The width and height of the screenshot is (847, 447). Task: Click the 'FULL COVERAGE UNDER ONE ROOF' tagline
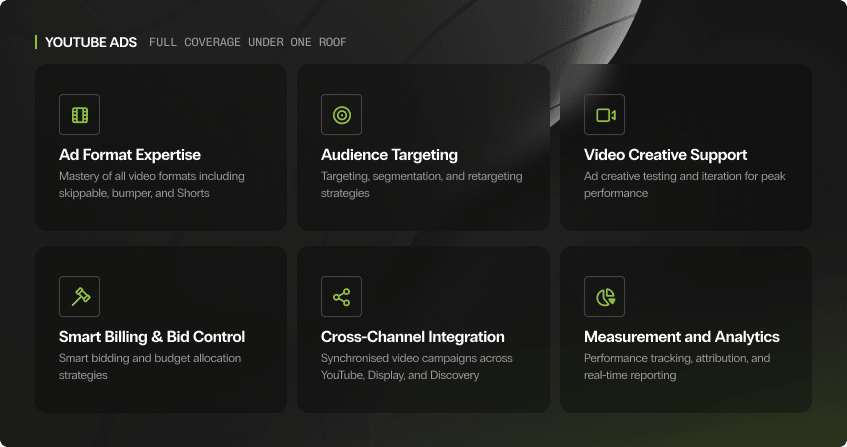pos(247,42)
